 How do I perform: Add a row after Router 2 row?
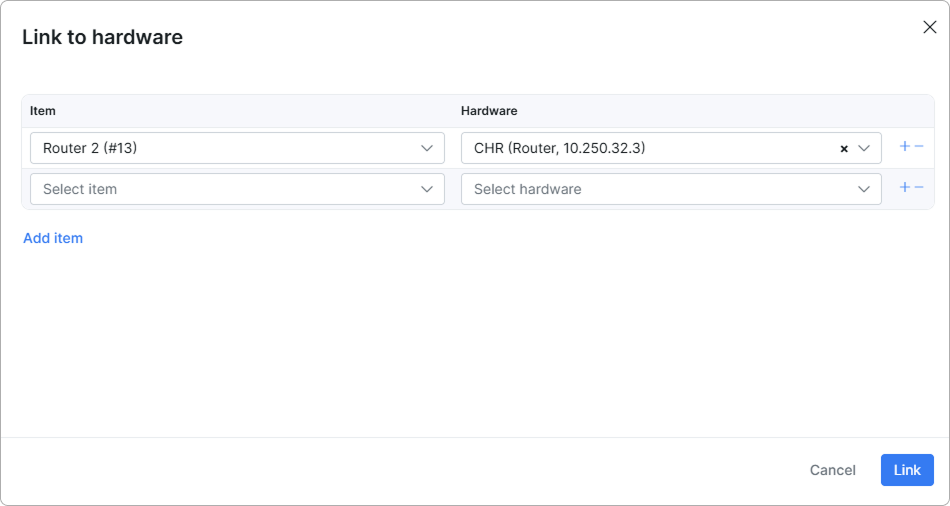pos(905,146)
